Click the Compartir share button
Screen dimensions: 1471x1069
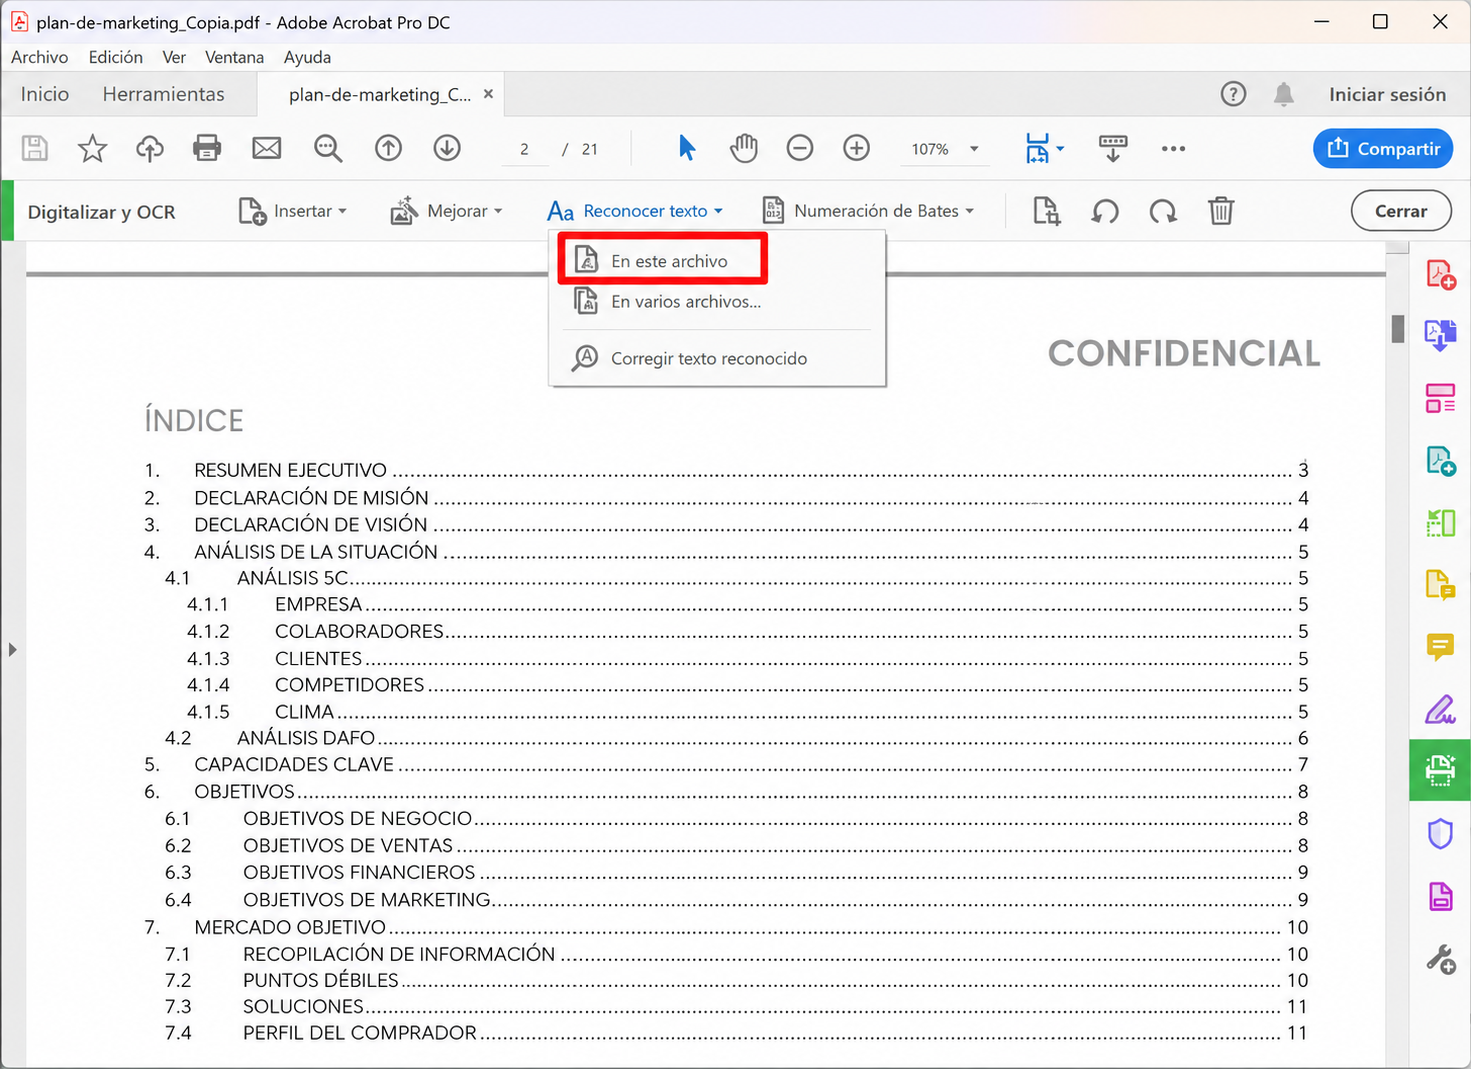(x=1383, y=148)
